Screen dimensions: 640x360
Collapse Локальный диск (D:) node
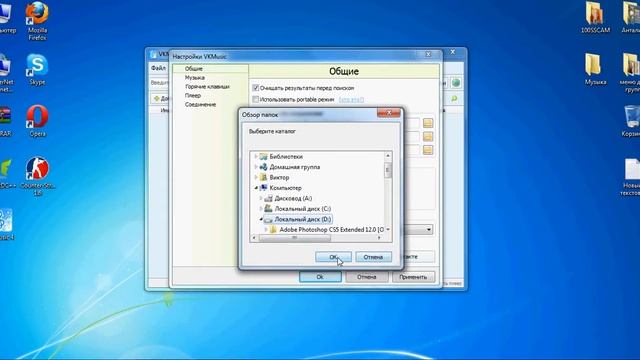261,219
